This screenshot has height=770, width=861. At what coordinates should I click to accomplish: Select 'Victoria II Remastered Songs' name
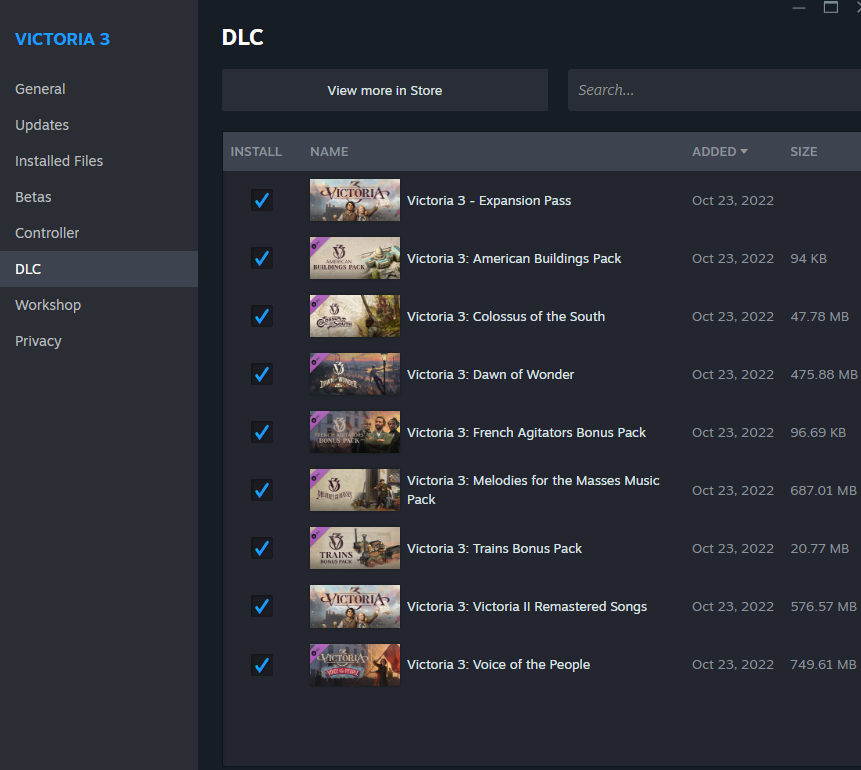(527, 606)
